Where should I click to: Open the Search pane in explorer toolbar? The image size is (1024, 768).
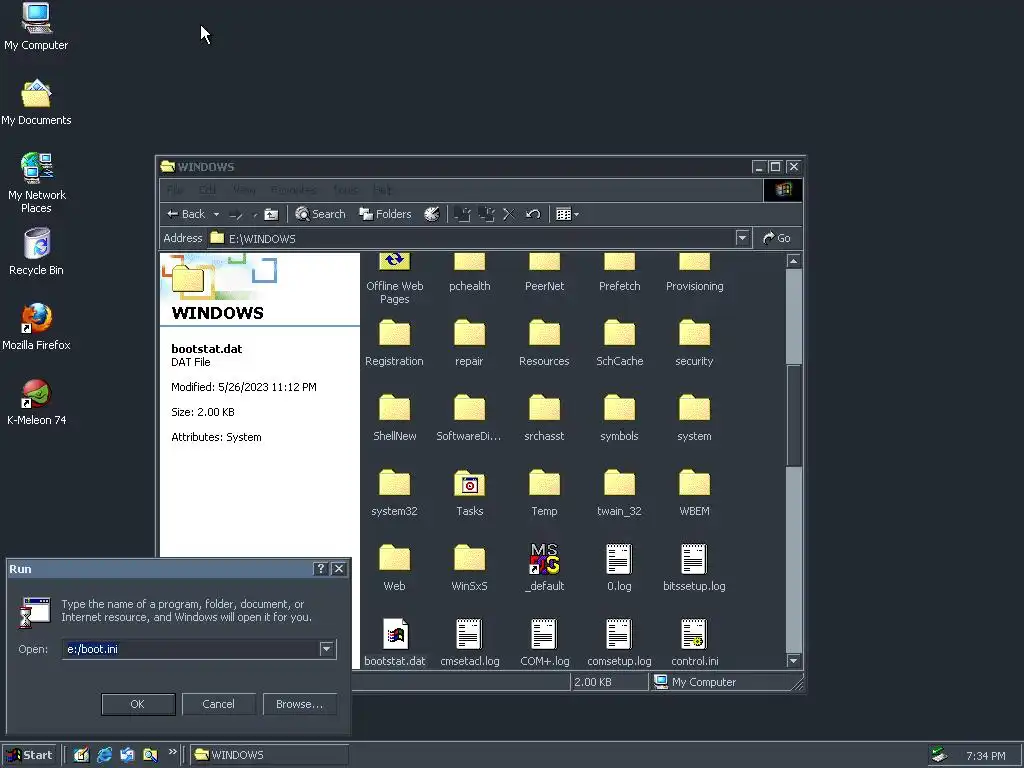[320, 214]
